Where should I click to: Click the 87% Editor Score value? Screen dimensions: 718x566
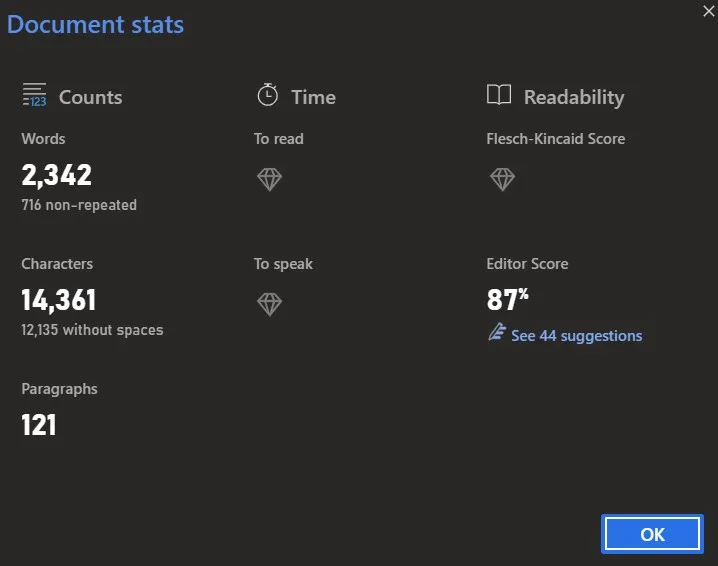point(507,301)
